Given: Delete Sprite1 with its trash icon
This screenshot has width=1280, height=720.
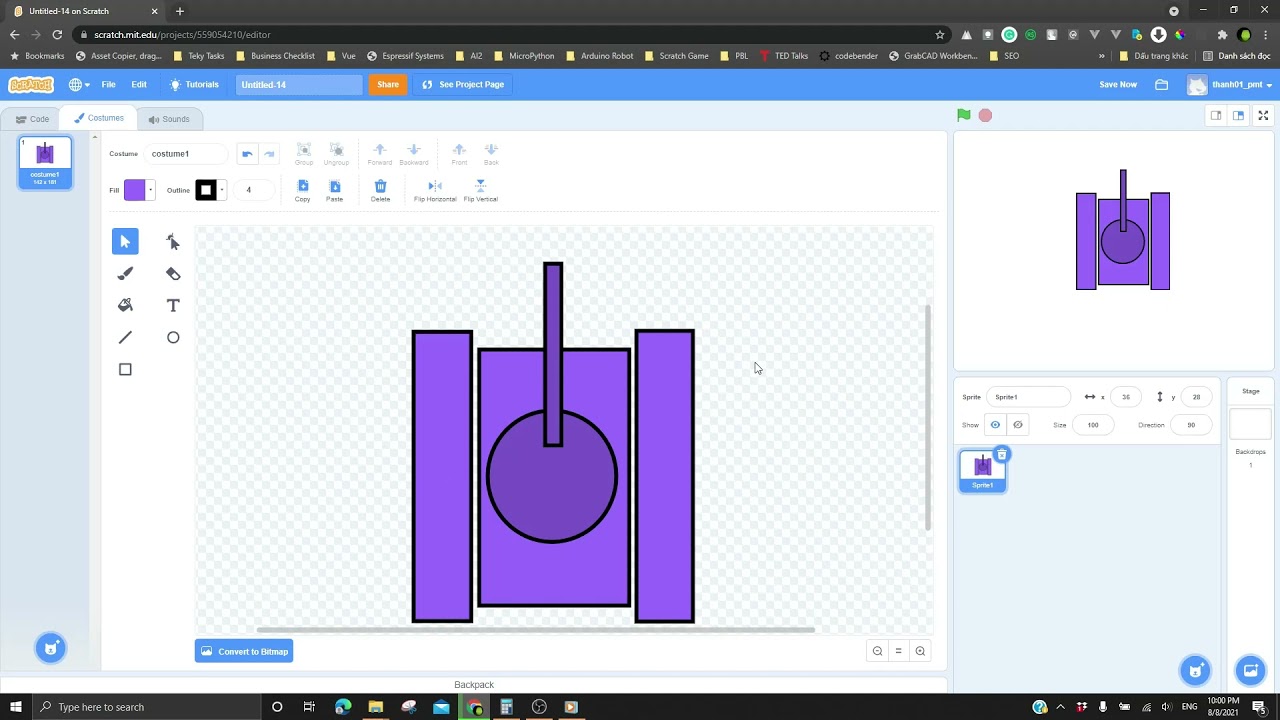Looking at the screenshot, I should click(1002, 455).
